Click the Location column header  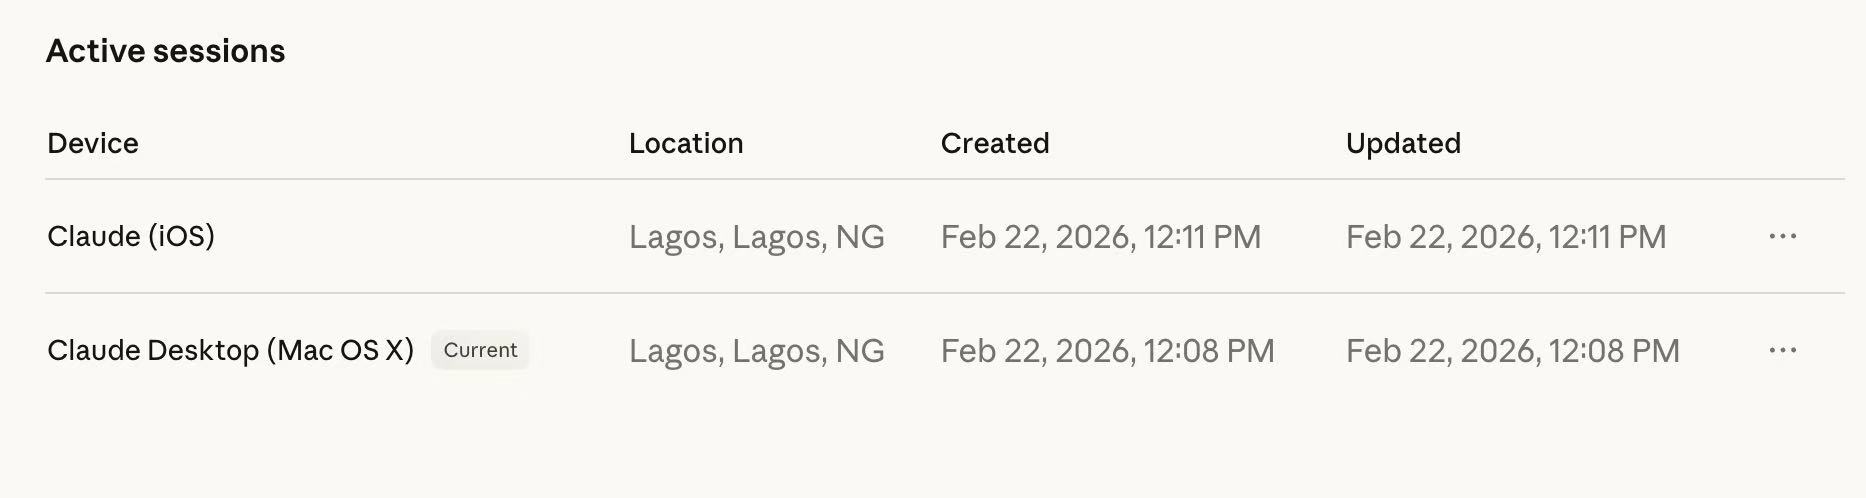coord(686,143)
